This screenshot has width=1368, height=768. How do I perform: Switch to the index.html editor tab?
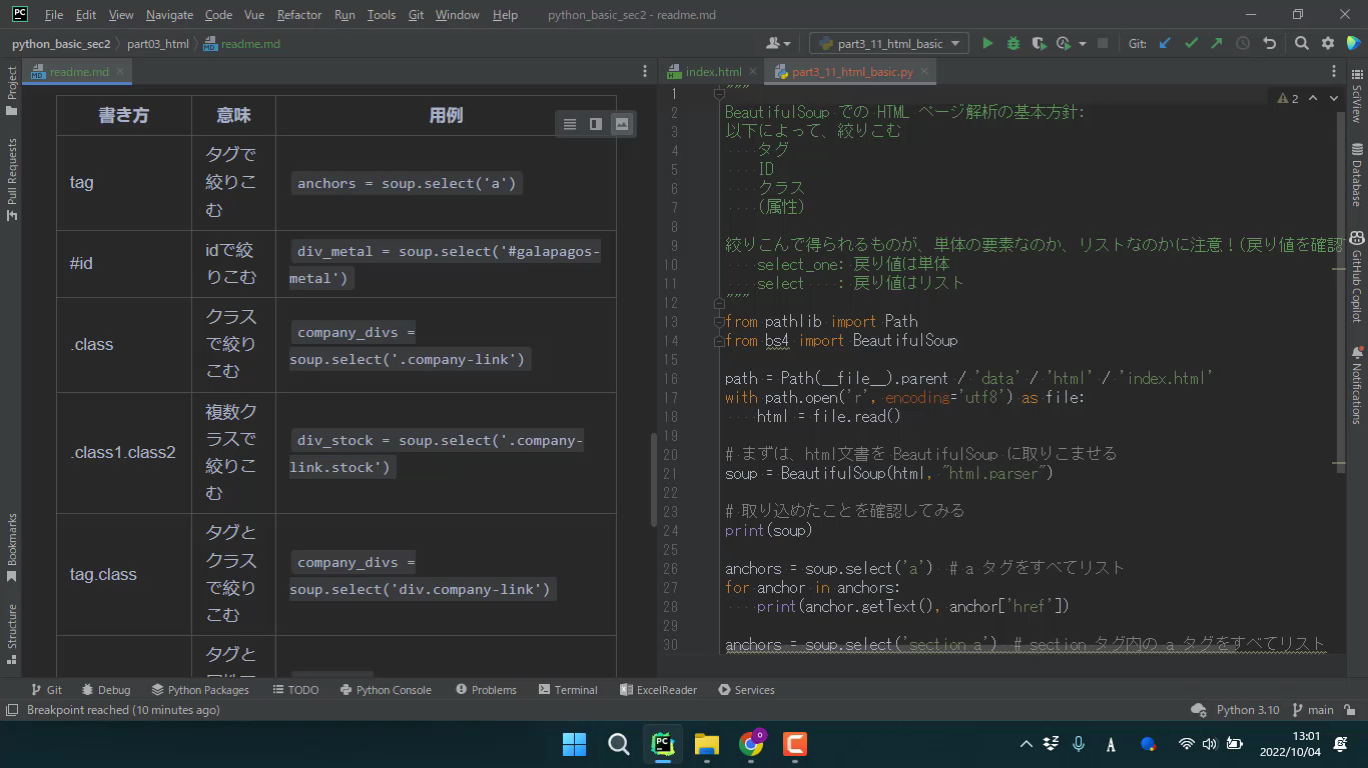(713, 72)
